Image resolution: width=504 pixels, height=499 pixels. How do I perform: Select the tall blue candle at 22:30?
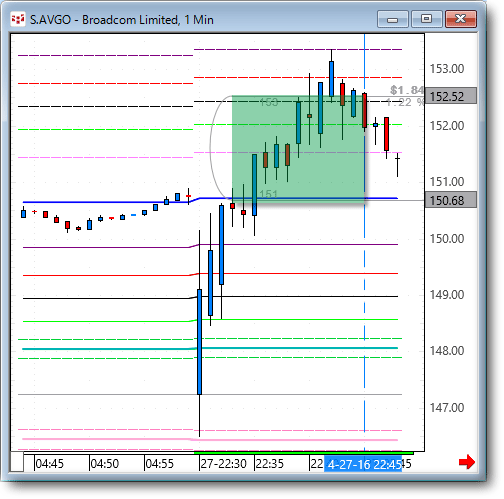(199, 342)
